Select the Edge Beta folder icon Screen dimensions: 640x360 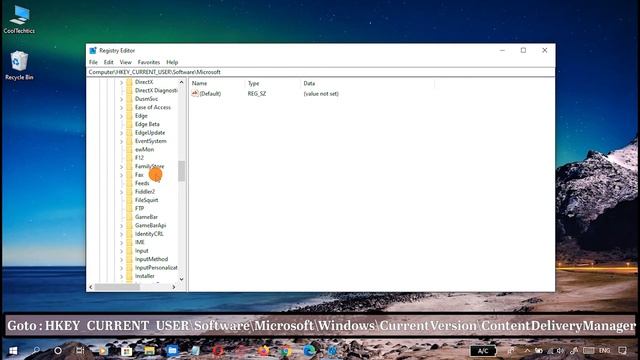click(129, 124)
